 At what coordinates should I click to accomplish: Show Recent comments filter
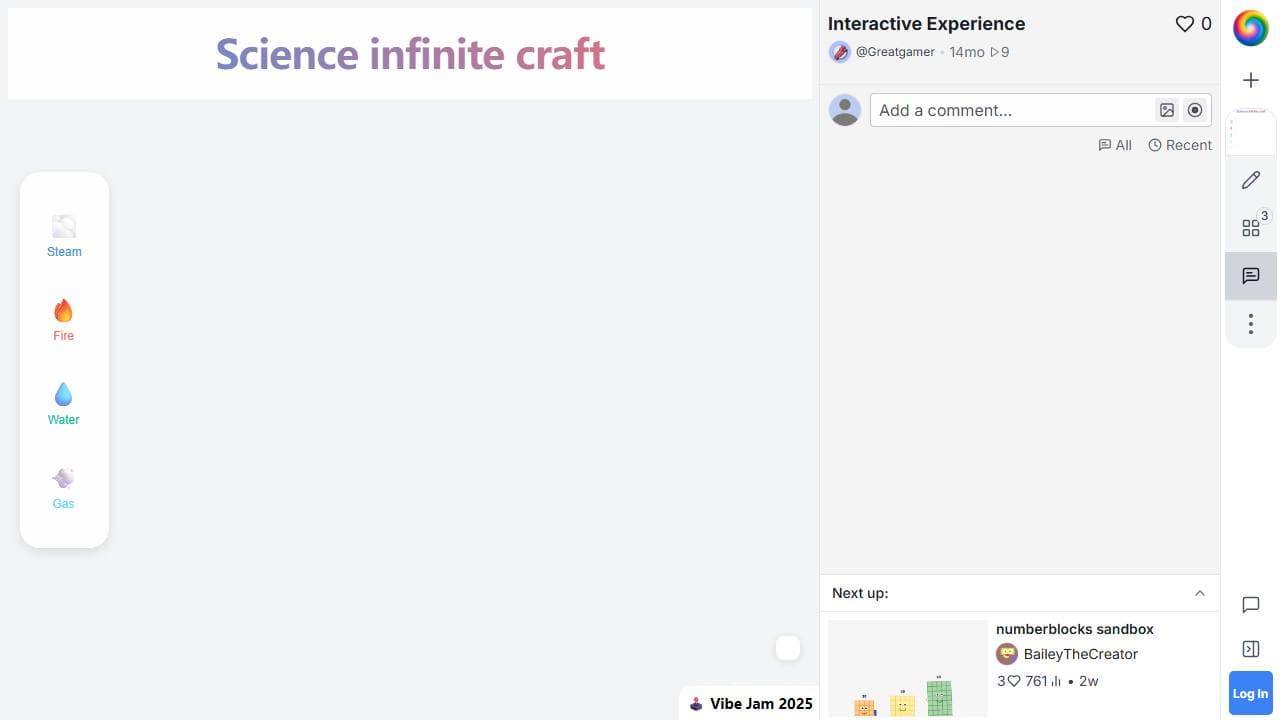pyautogui.click(x=1180, y=145)
